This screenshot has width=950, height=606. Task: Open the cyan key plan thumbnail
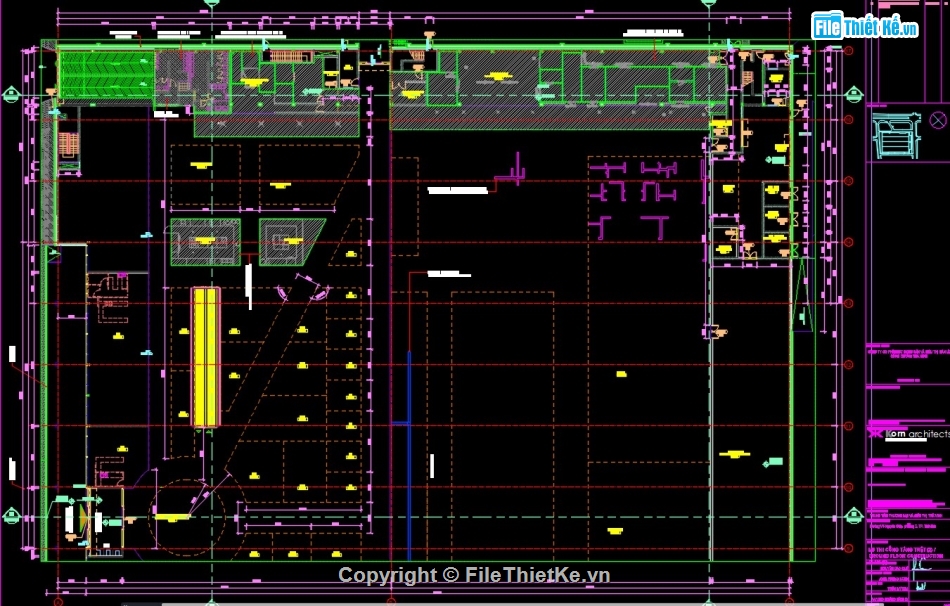tap(896, 135)
